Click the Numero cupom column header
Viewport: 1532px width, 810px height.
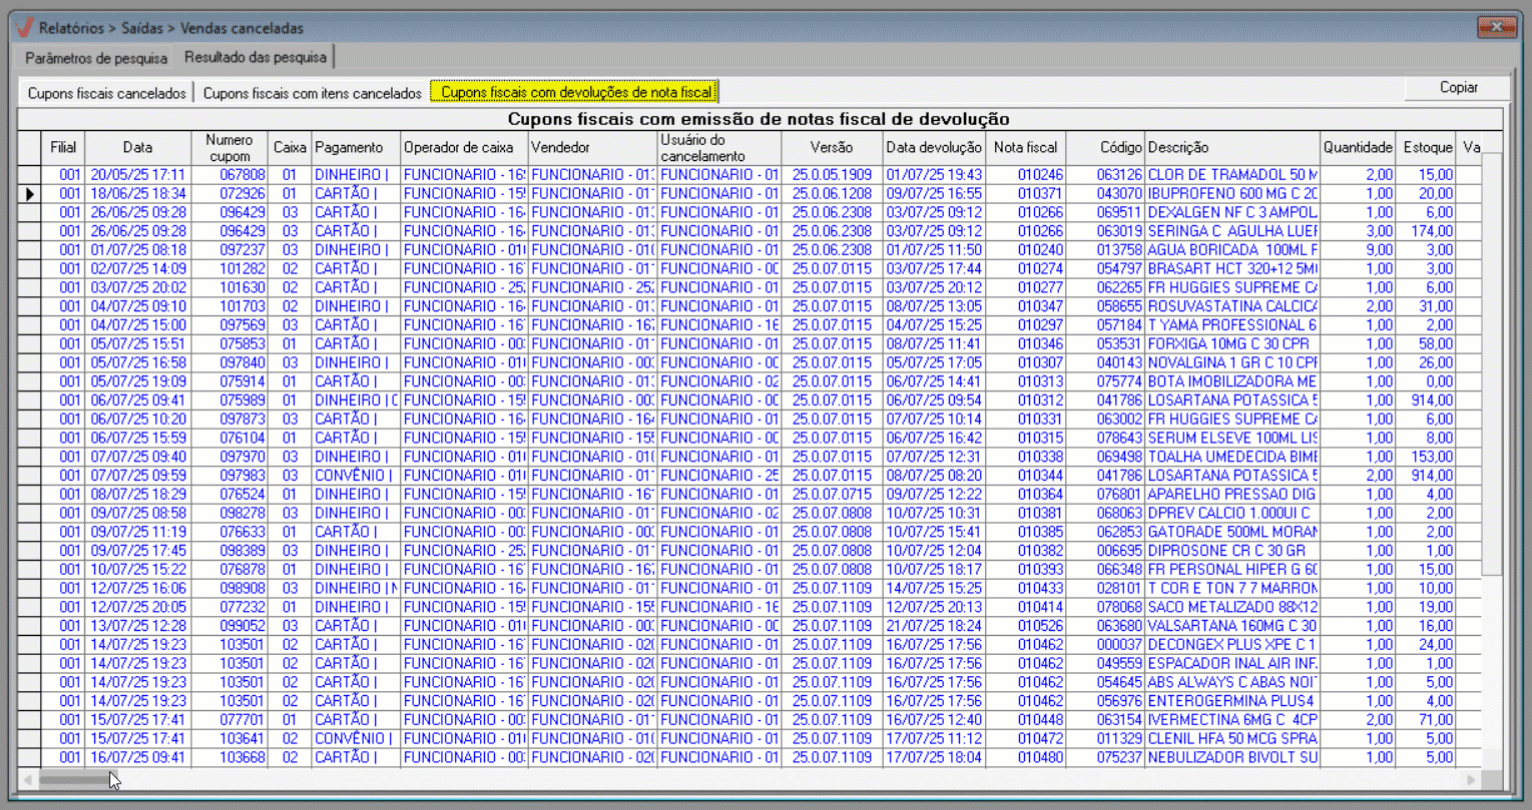(230, 148)
